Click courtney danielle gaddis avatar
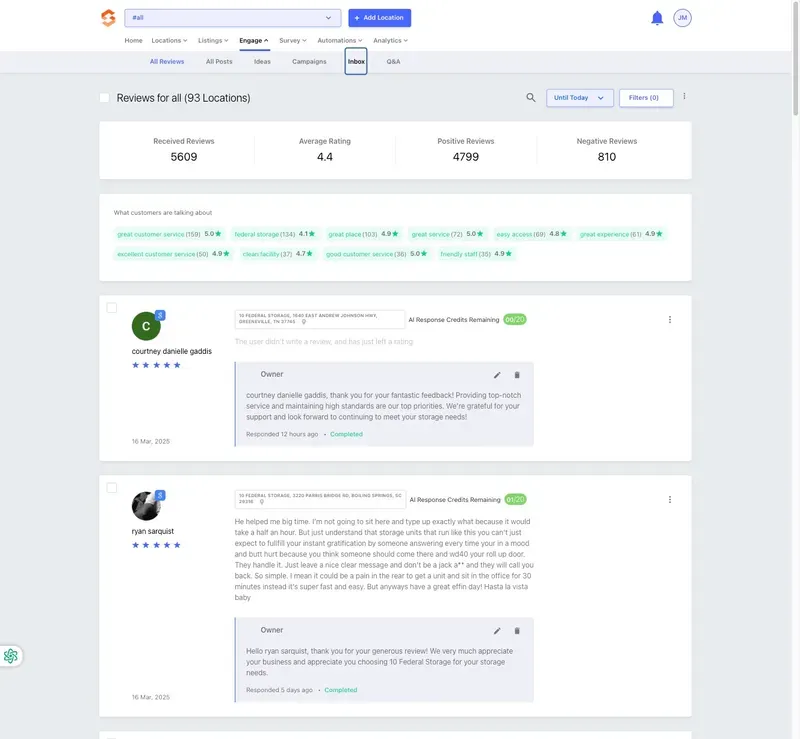This screenshot has height=739, width=800. pos(146,326)
